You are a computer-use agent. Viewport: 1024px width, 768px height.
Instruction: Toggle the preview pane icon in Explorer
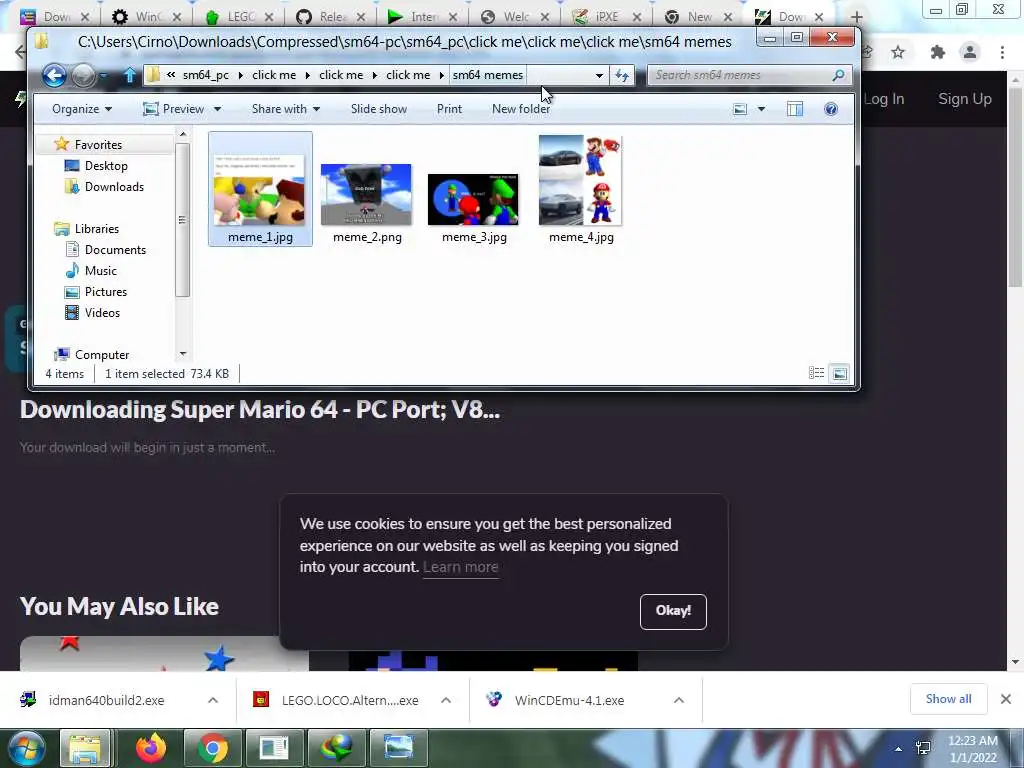795,109
